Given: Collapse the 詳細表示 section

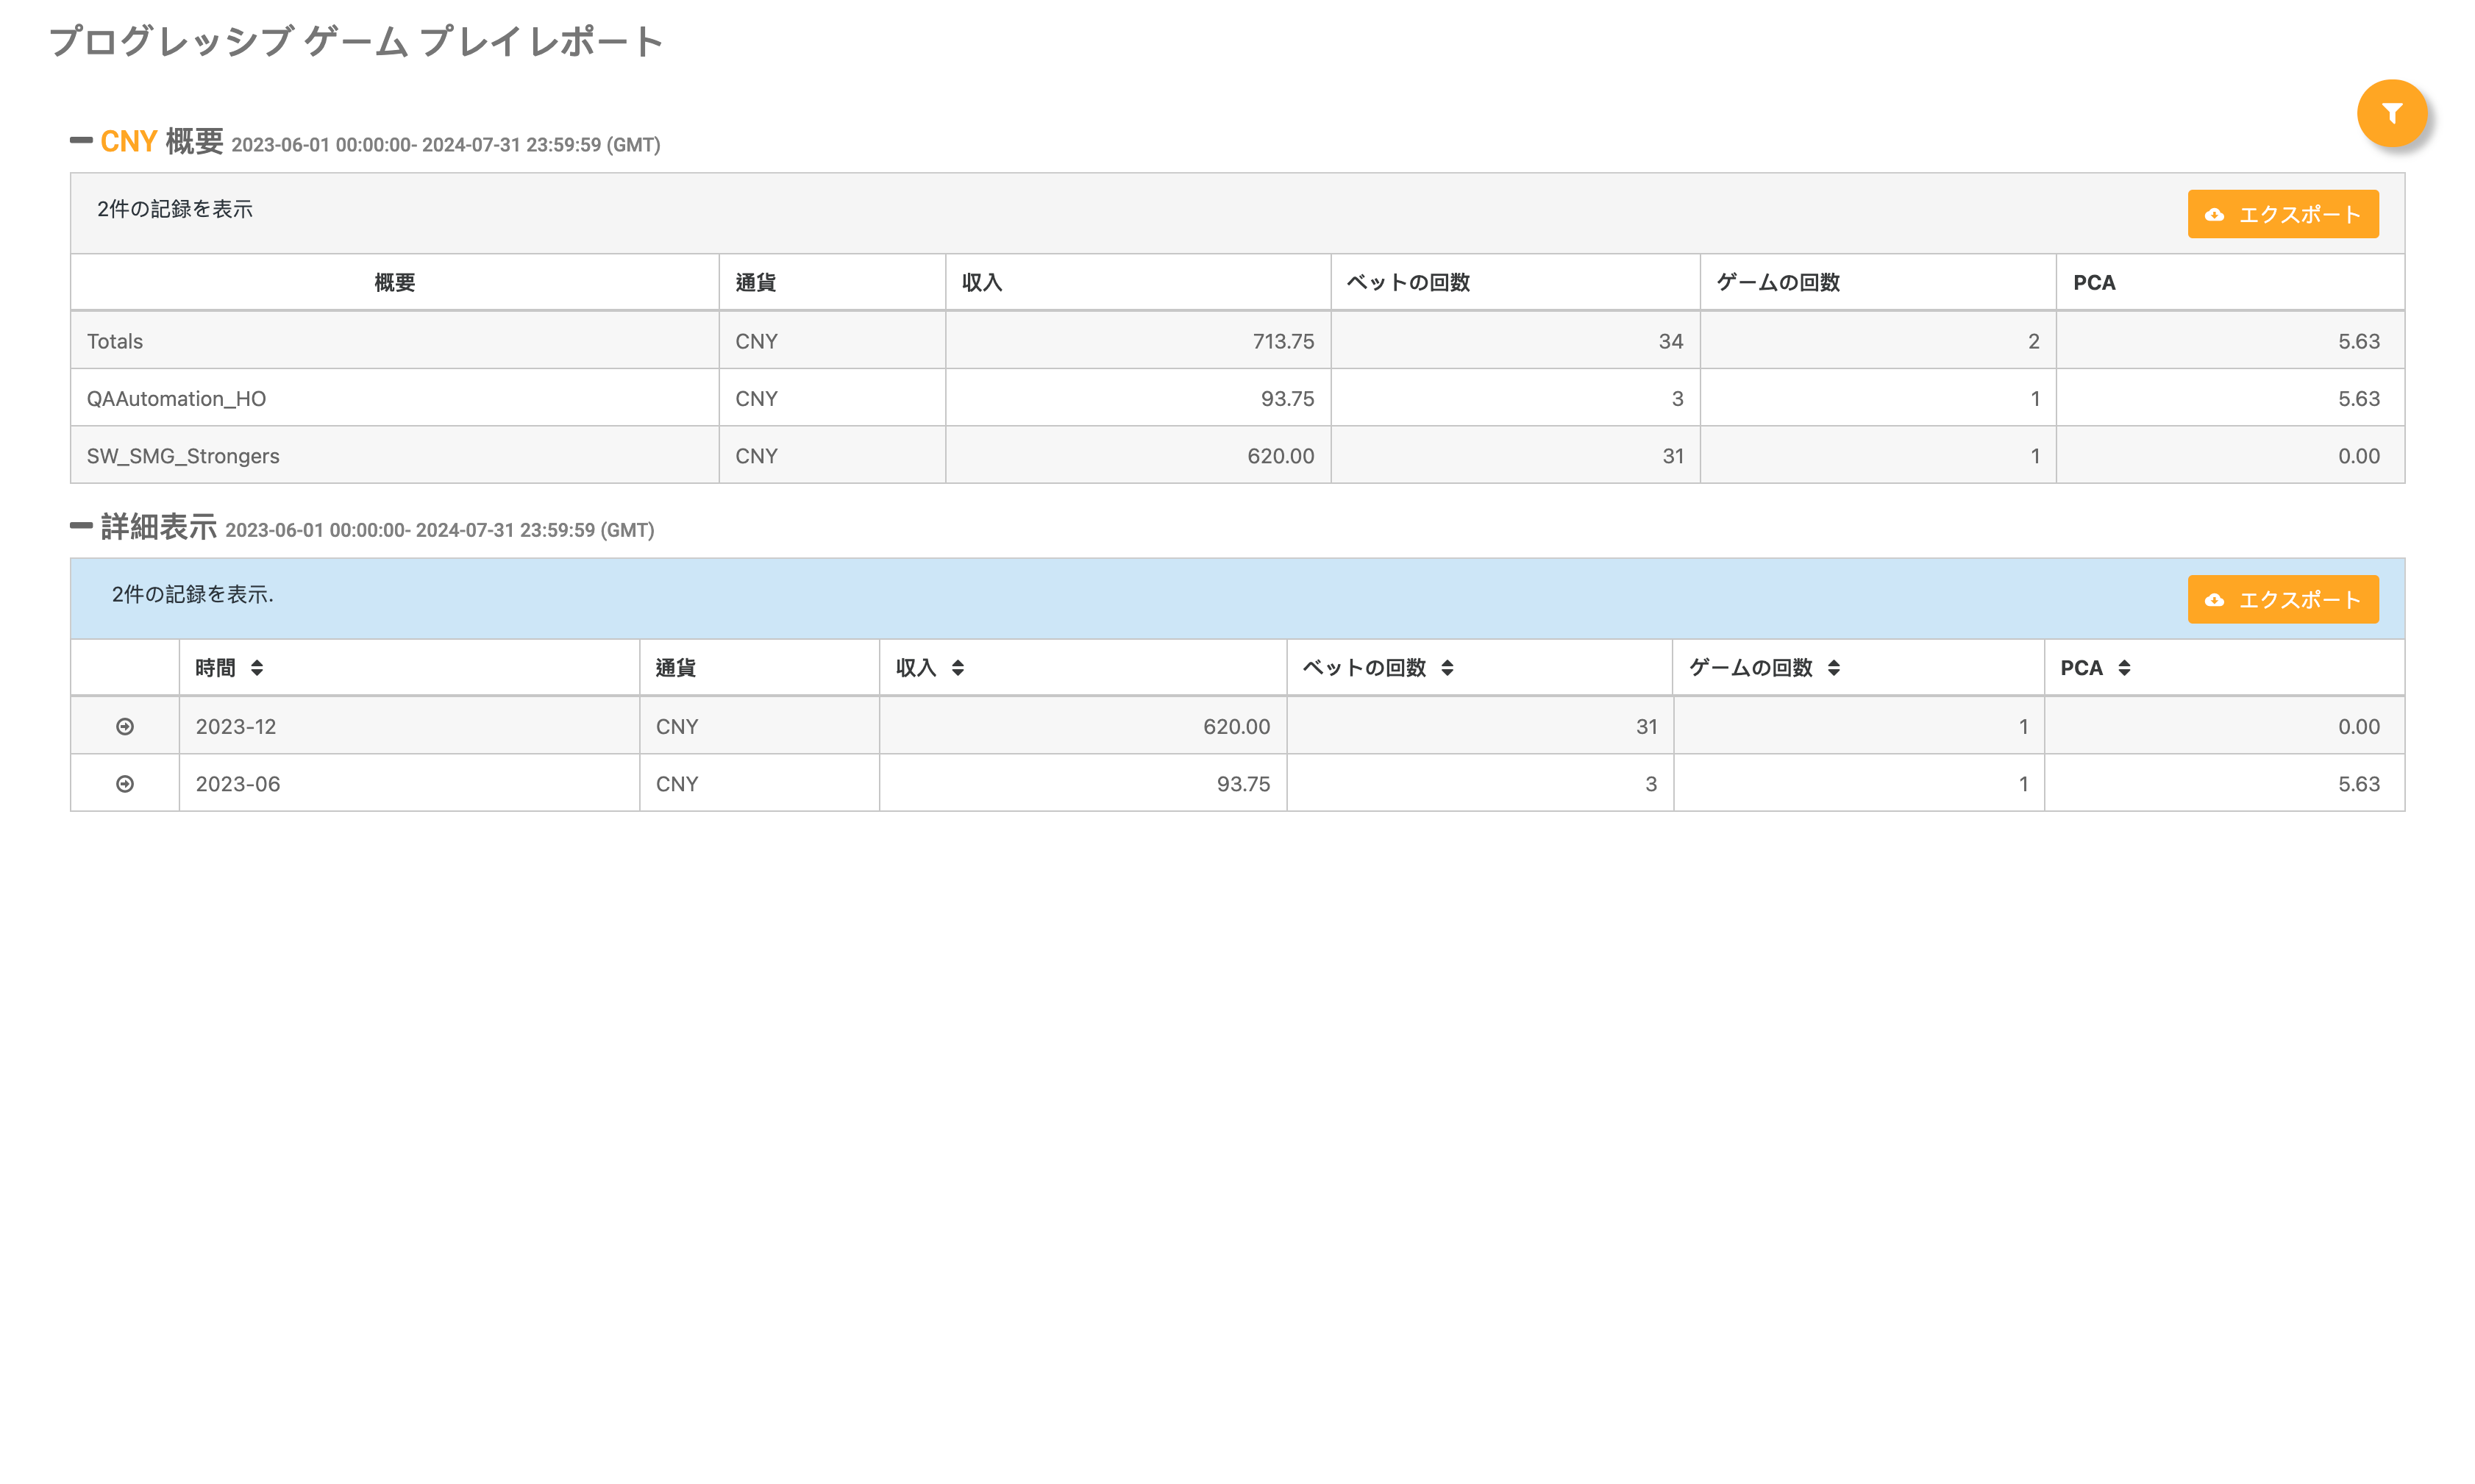Looking at the screenshot, I should [81, 525].
